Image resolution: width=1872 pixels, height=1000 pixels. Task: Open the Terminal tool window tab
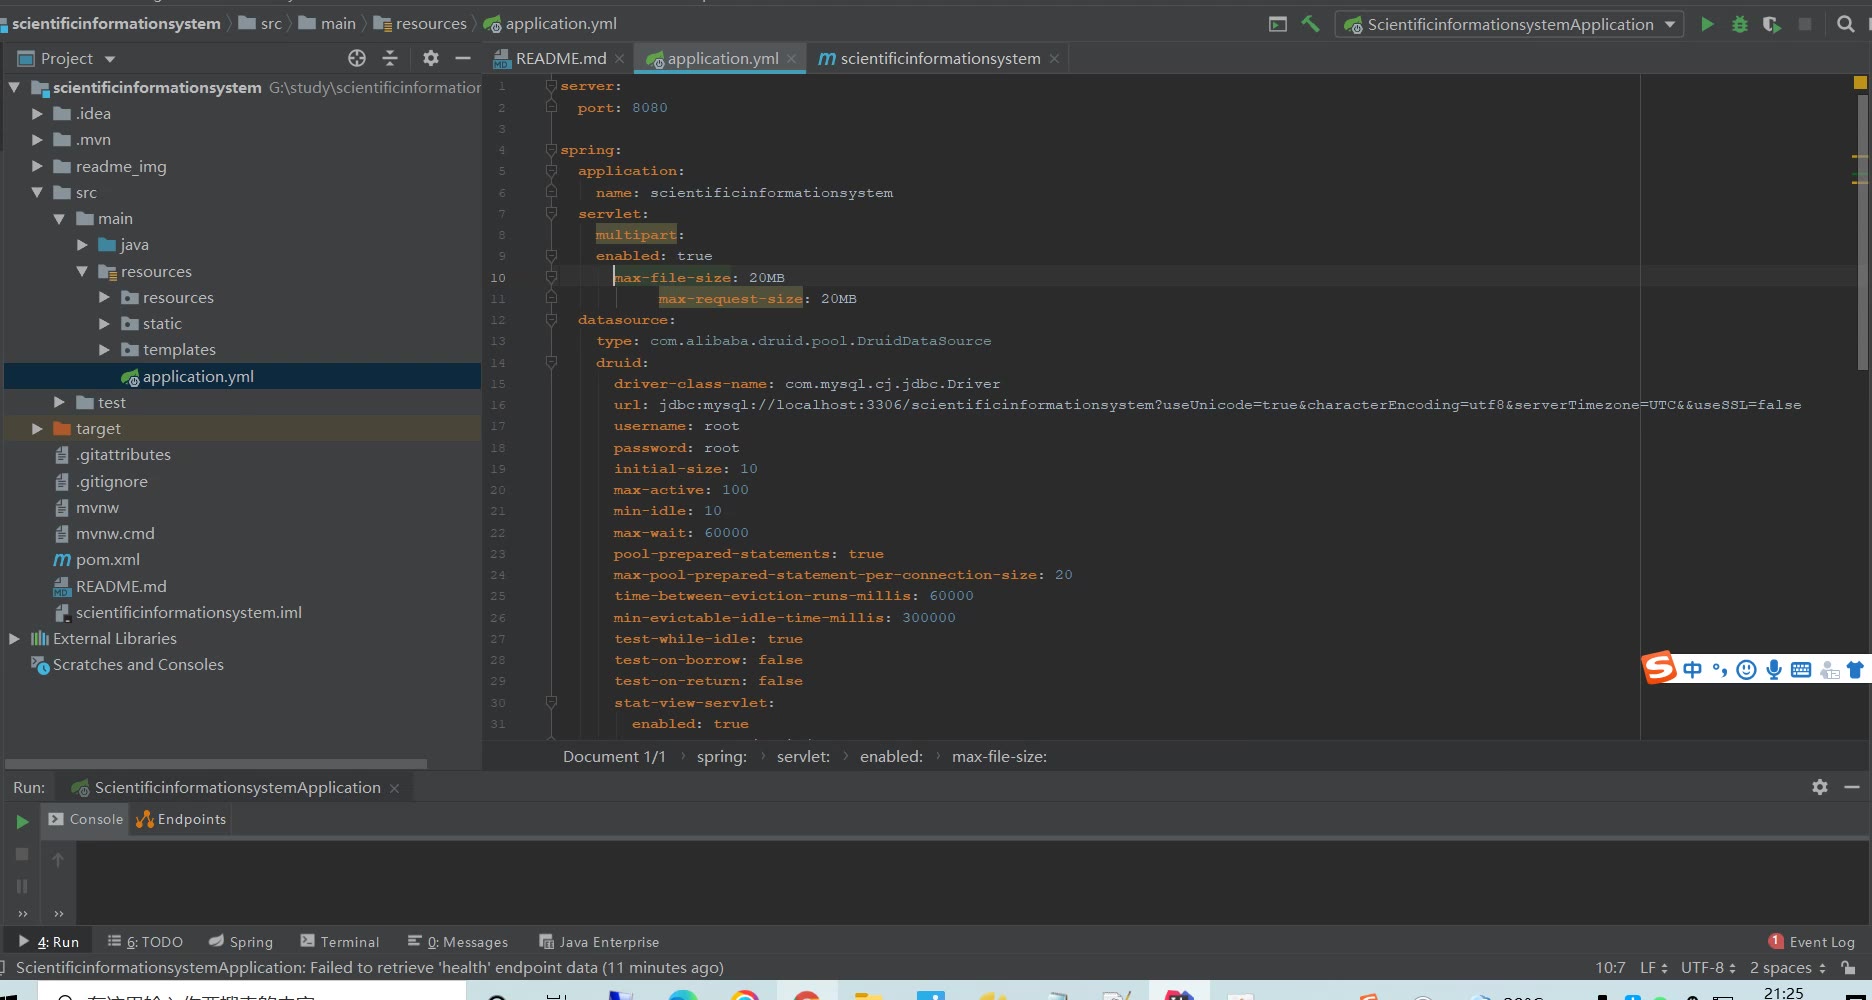339,941
